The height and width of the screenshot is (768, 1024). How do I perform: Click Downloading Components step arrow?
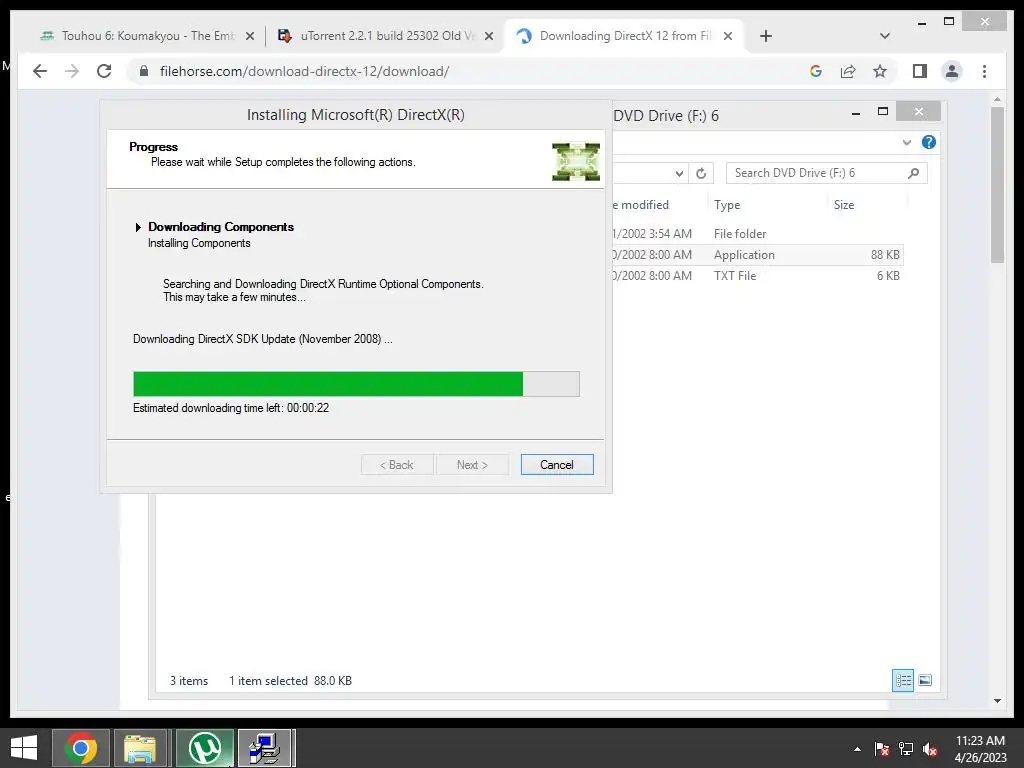[x=138, y=227]
